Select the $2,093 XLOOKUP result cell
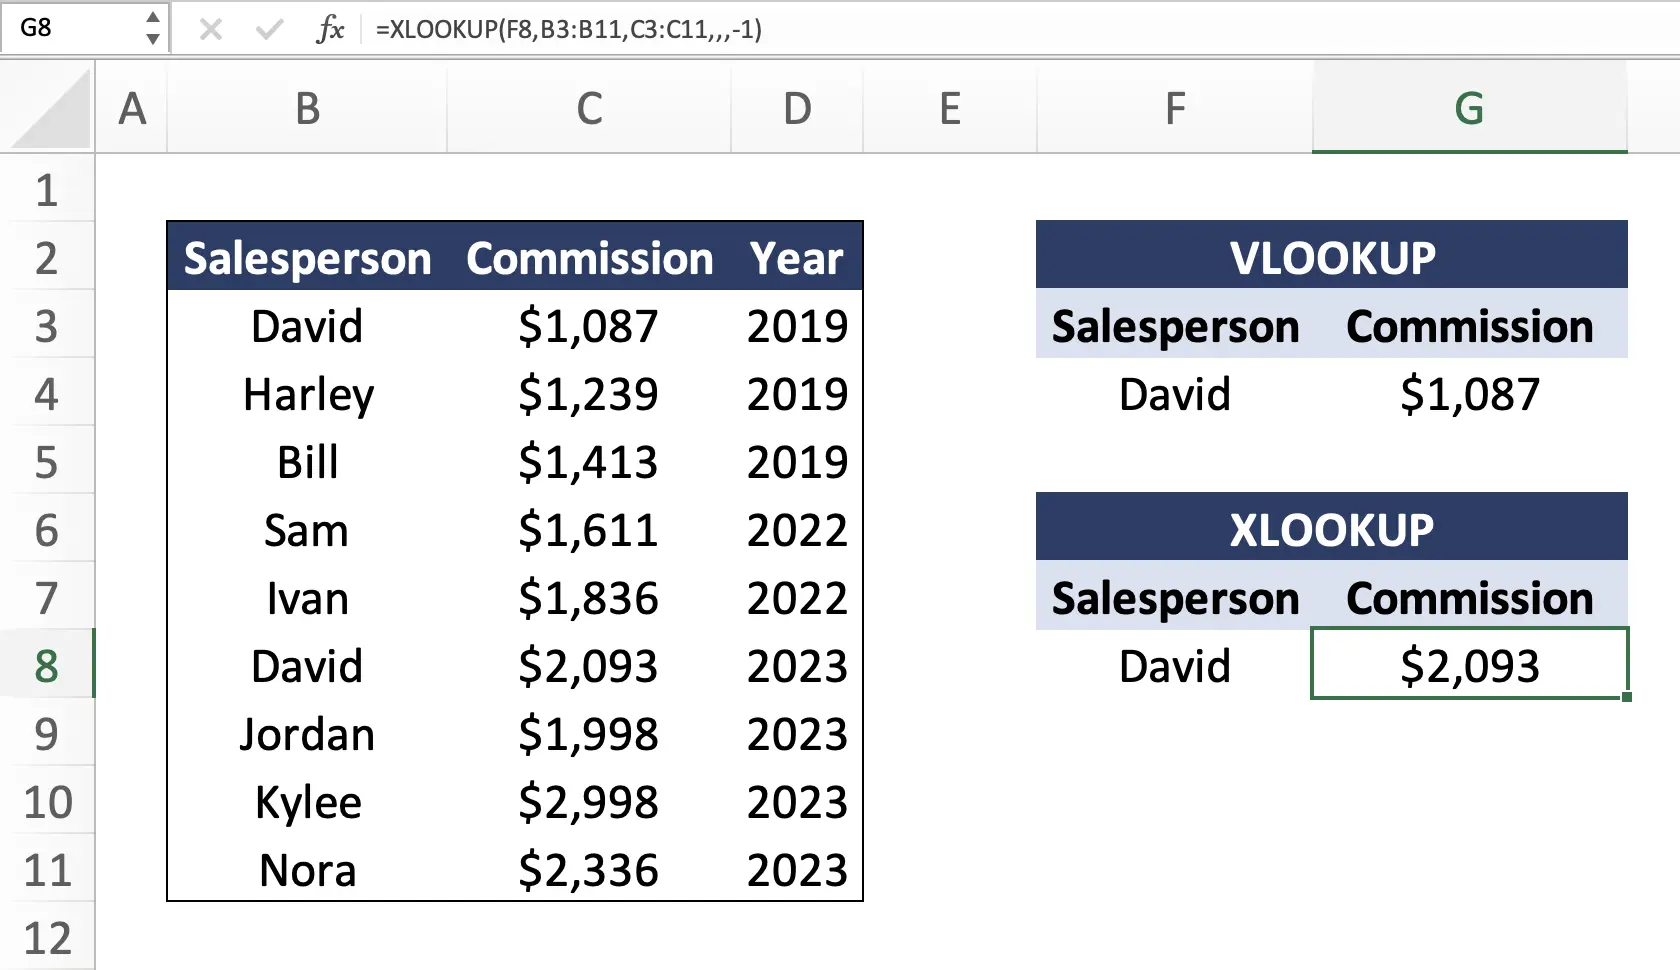The image size is (1680, 970). [x=1468, y=665]
